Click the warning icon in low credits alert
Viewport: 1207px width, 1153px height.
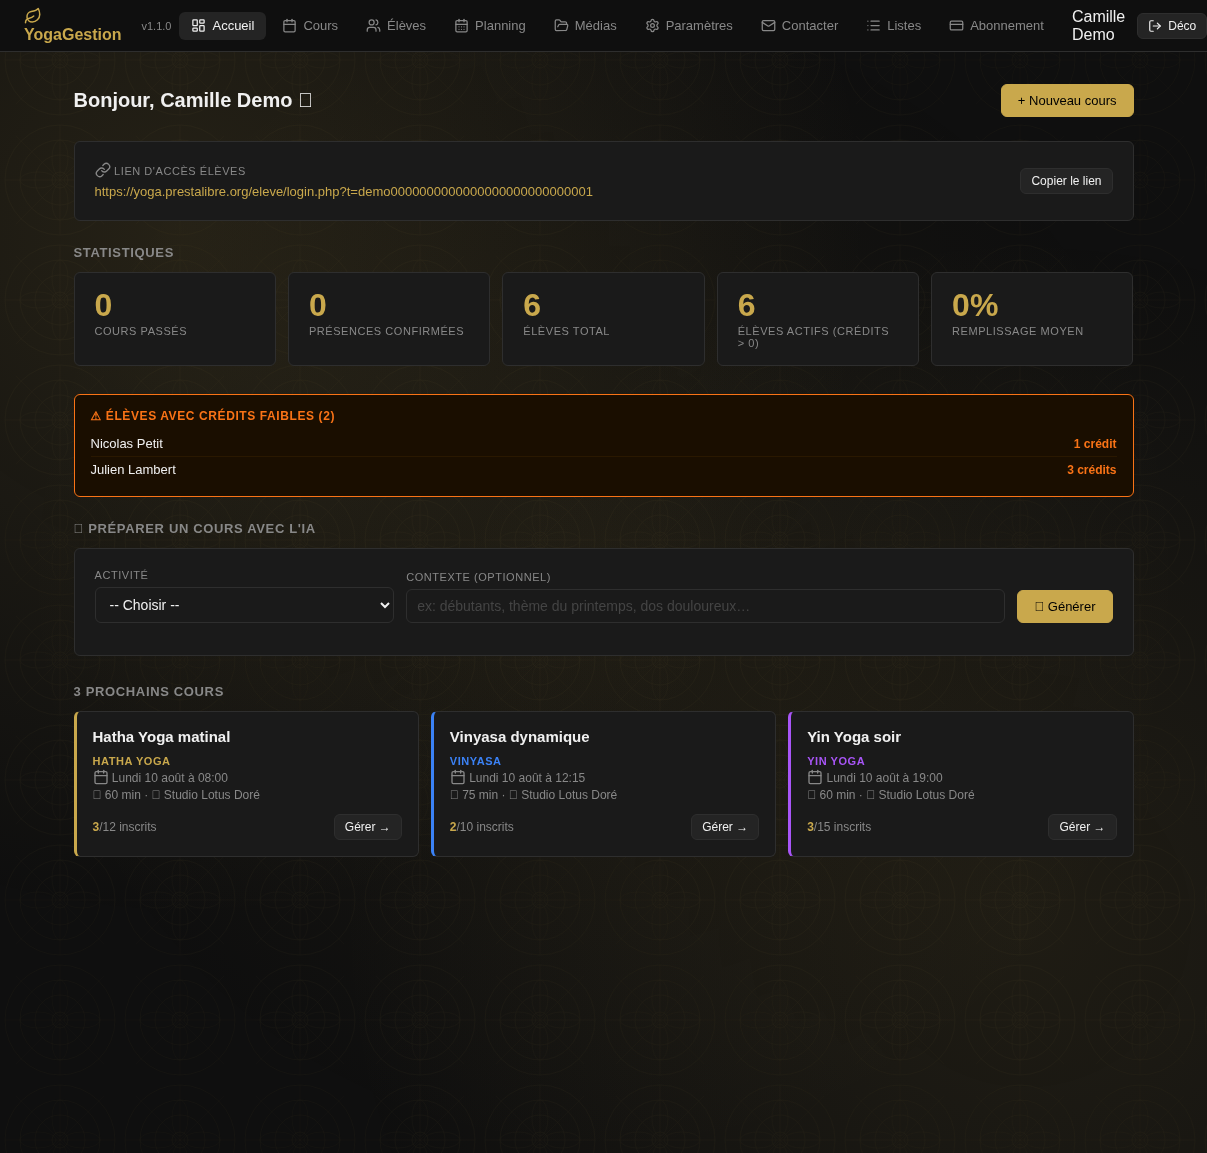click(x=96, y=416)
